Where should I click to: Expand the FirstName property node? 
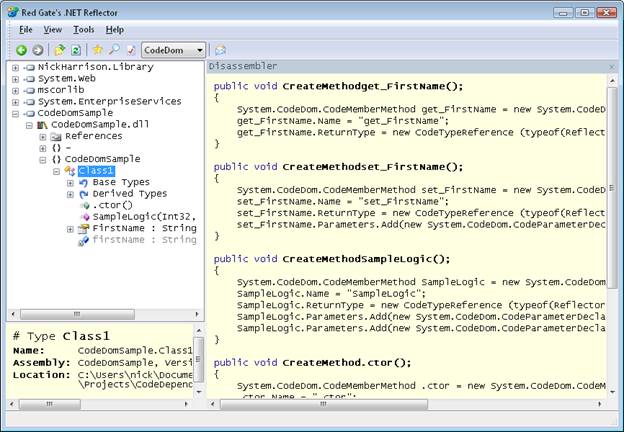point(70,229)
